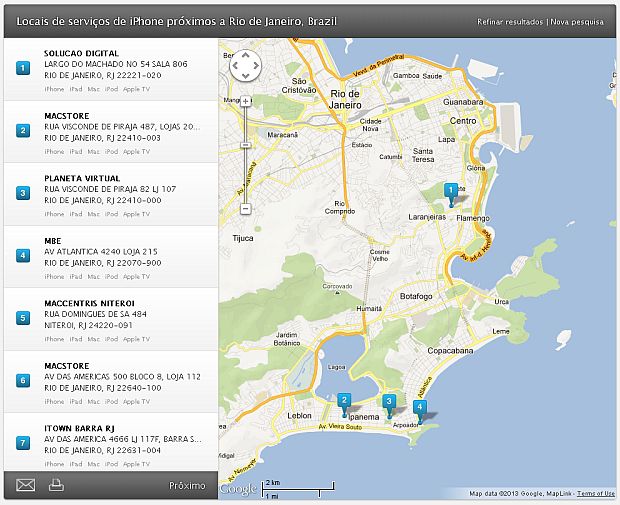
Task: Click number 7 badge beside iTown Barra
Action: pyautogui.click(x=23, y=443)
